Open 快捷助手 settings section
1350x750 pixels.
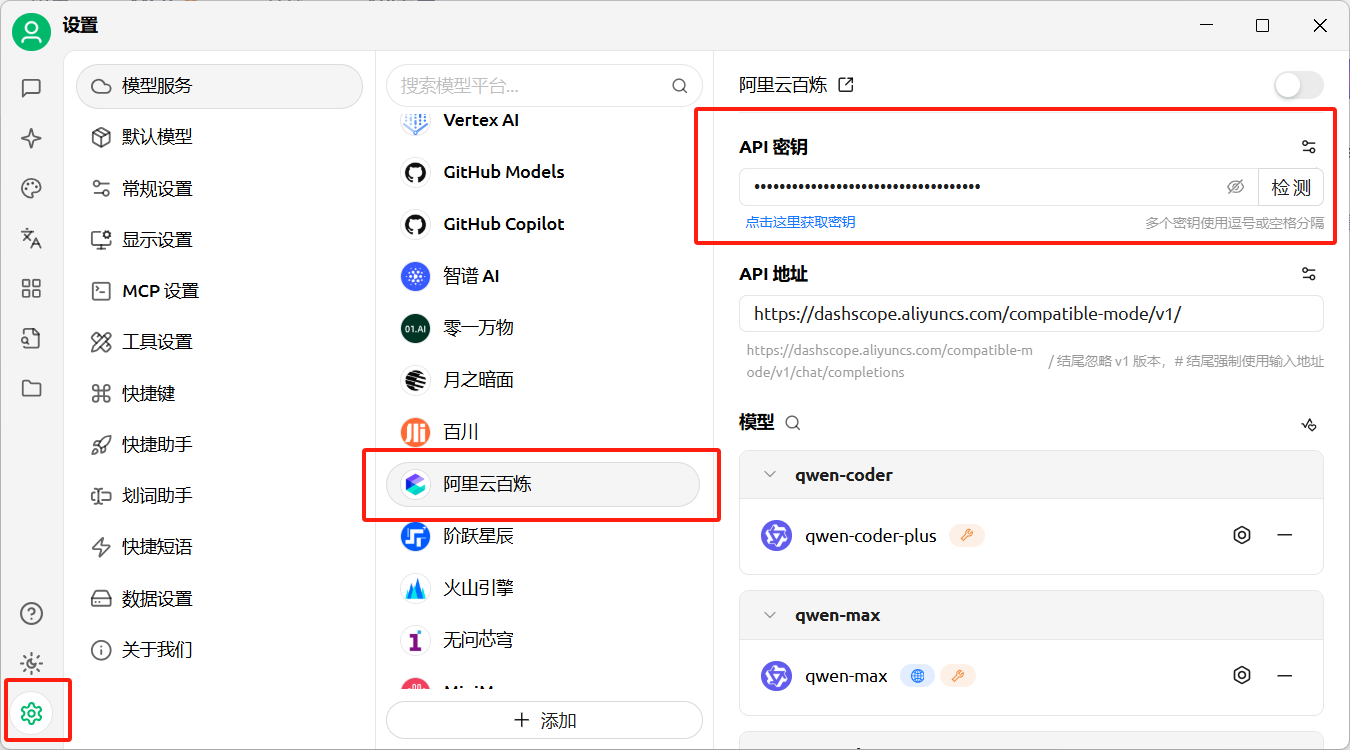219,444
